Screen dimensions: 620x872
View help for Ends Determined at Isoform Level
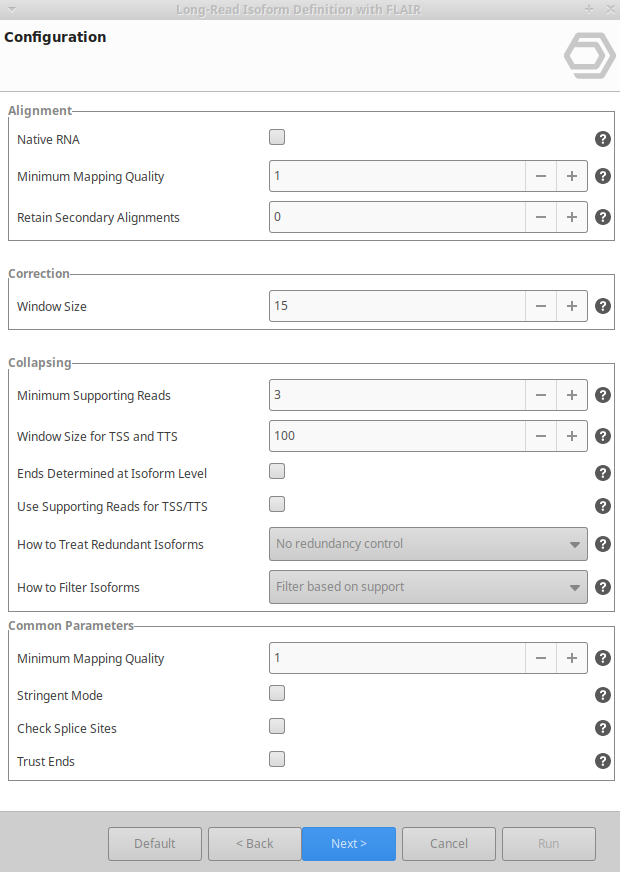pos(603,473)
